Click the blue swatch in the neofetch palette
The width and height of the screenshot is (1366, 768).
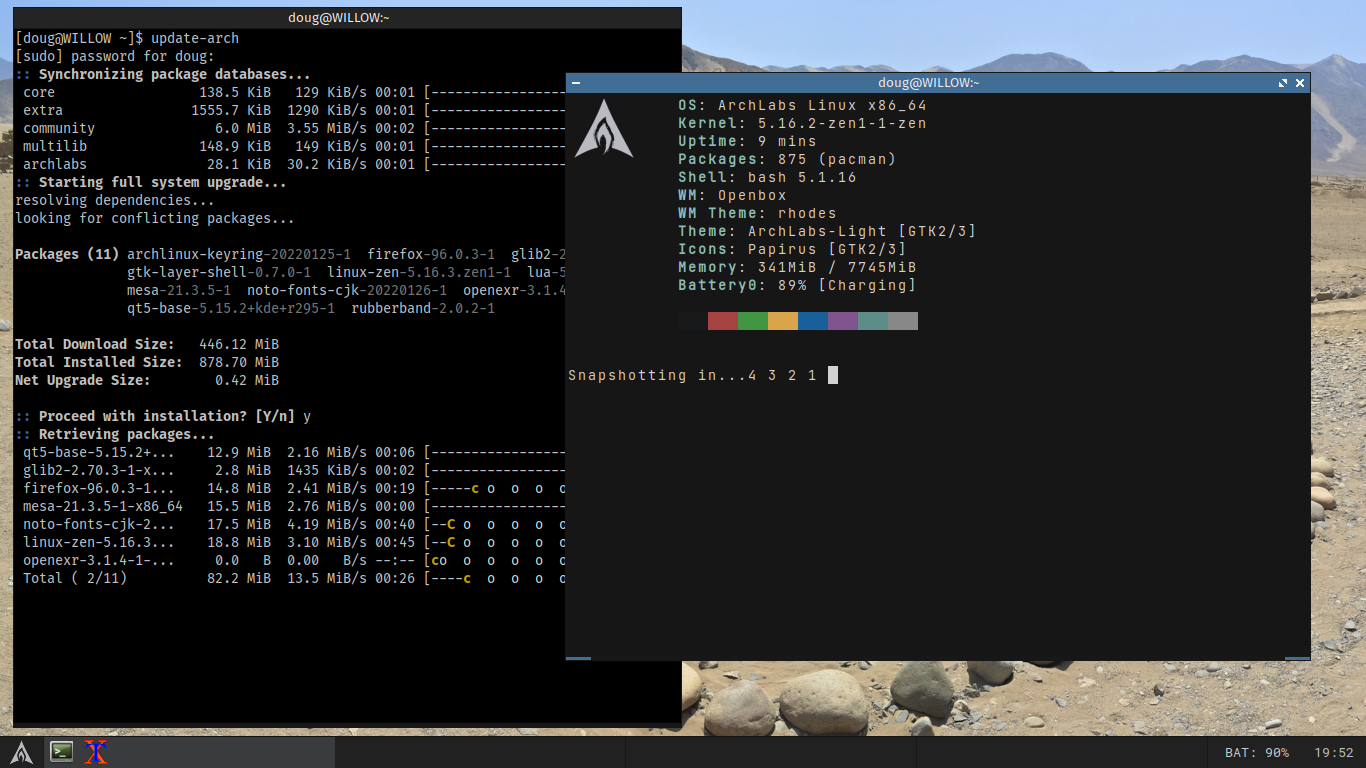tap(813, 321)
